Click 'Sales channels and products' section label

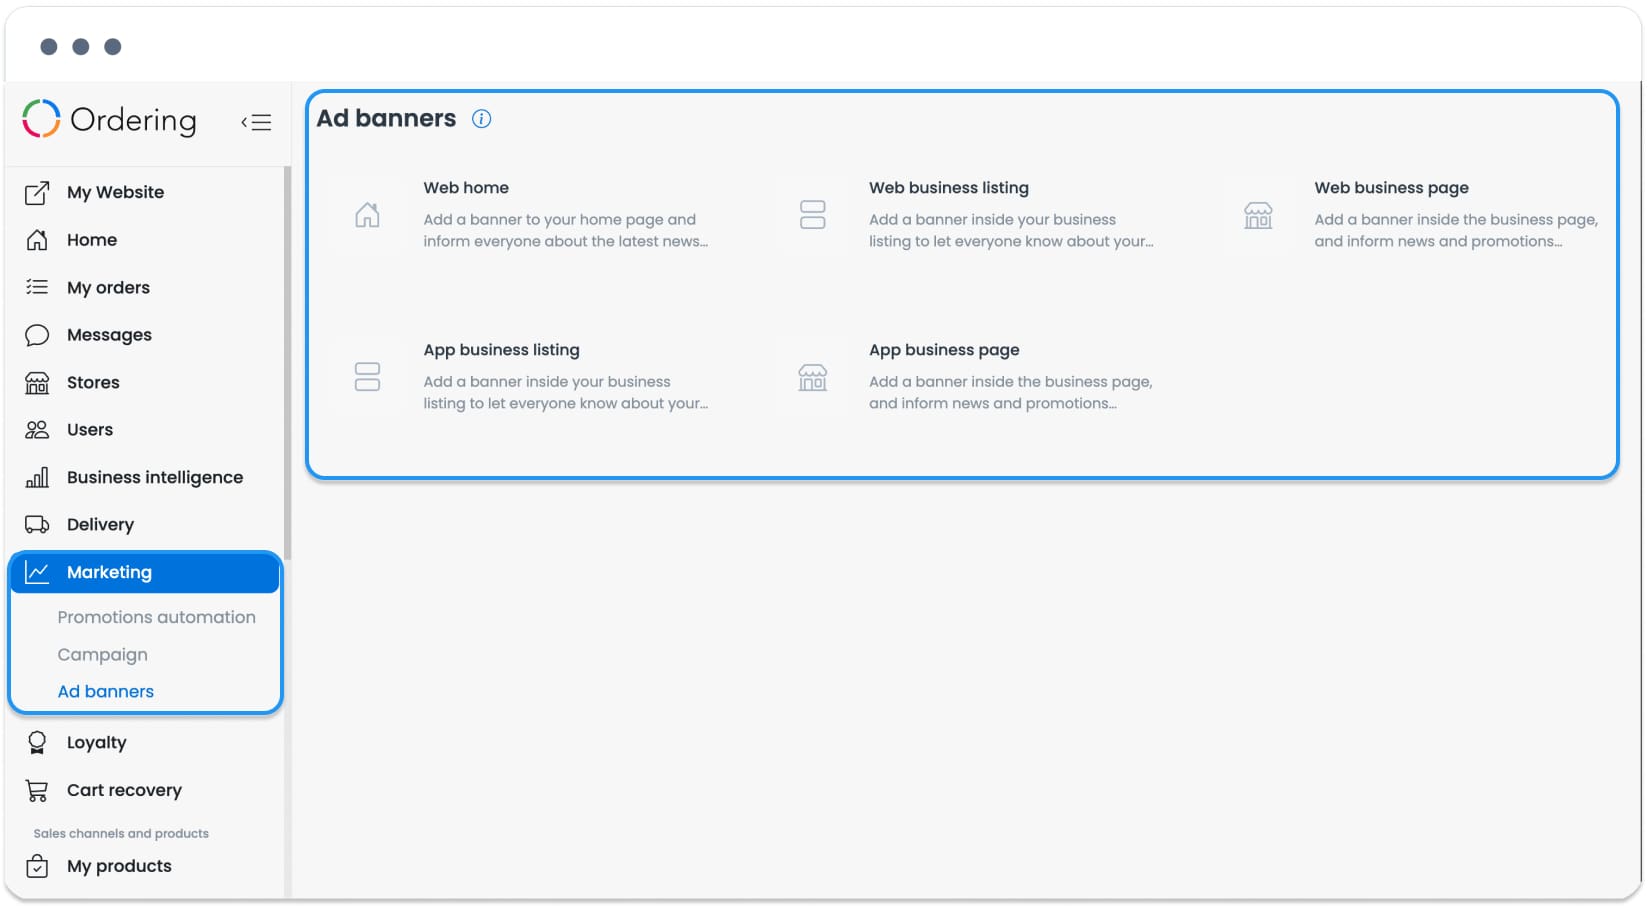(121, 833)
